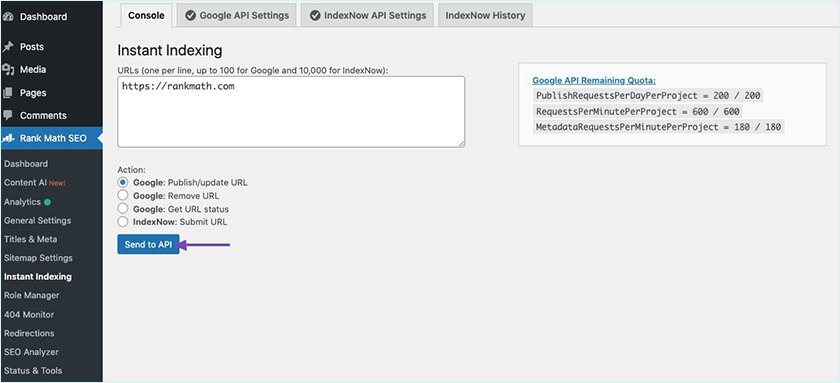The width and height of the screenshot is (840, 383).
Task: Click the https://rankmath.com URL text
Action: click(x=178, y=86)
